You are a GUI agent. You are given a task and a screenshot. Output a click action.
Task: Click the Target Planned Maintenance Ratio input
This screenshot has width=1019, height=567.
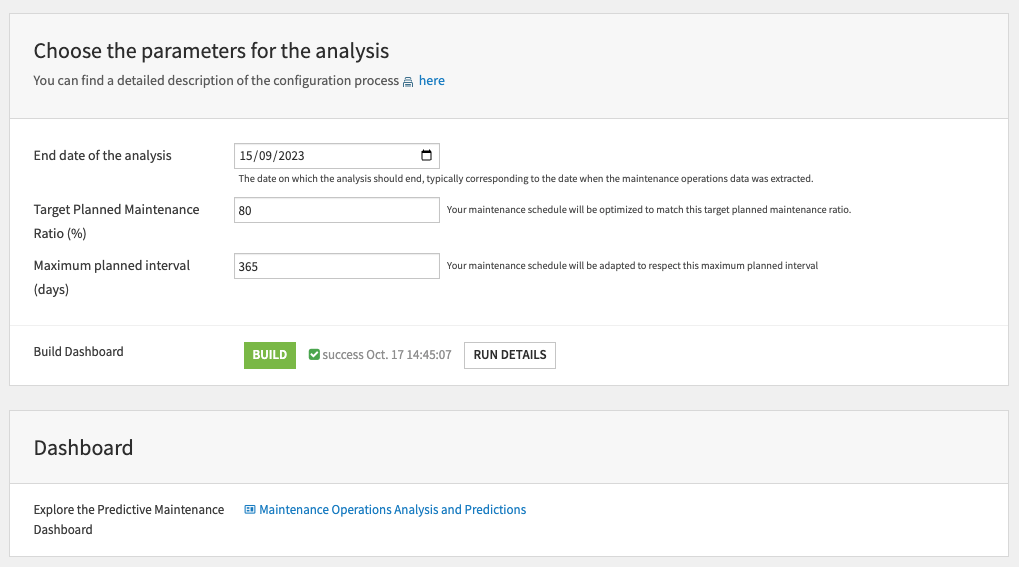coord(337,210)
